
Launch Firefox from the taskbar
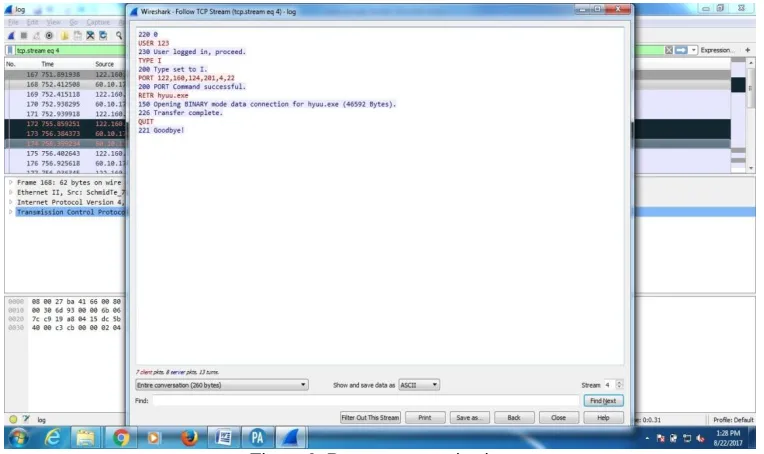tap(190, 438)
